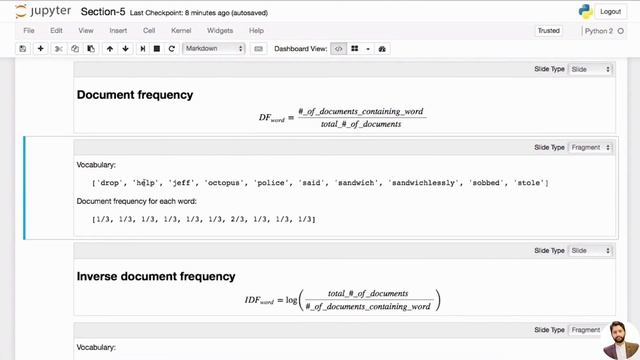Open the File menu
Image resolution: width=640 pixels, height=360 pixels.
[29, 31]
